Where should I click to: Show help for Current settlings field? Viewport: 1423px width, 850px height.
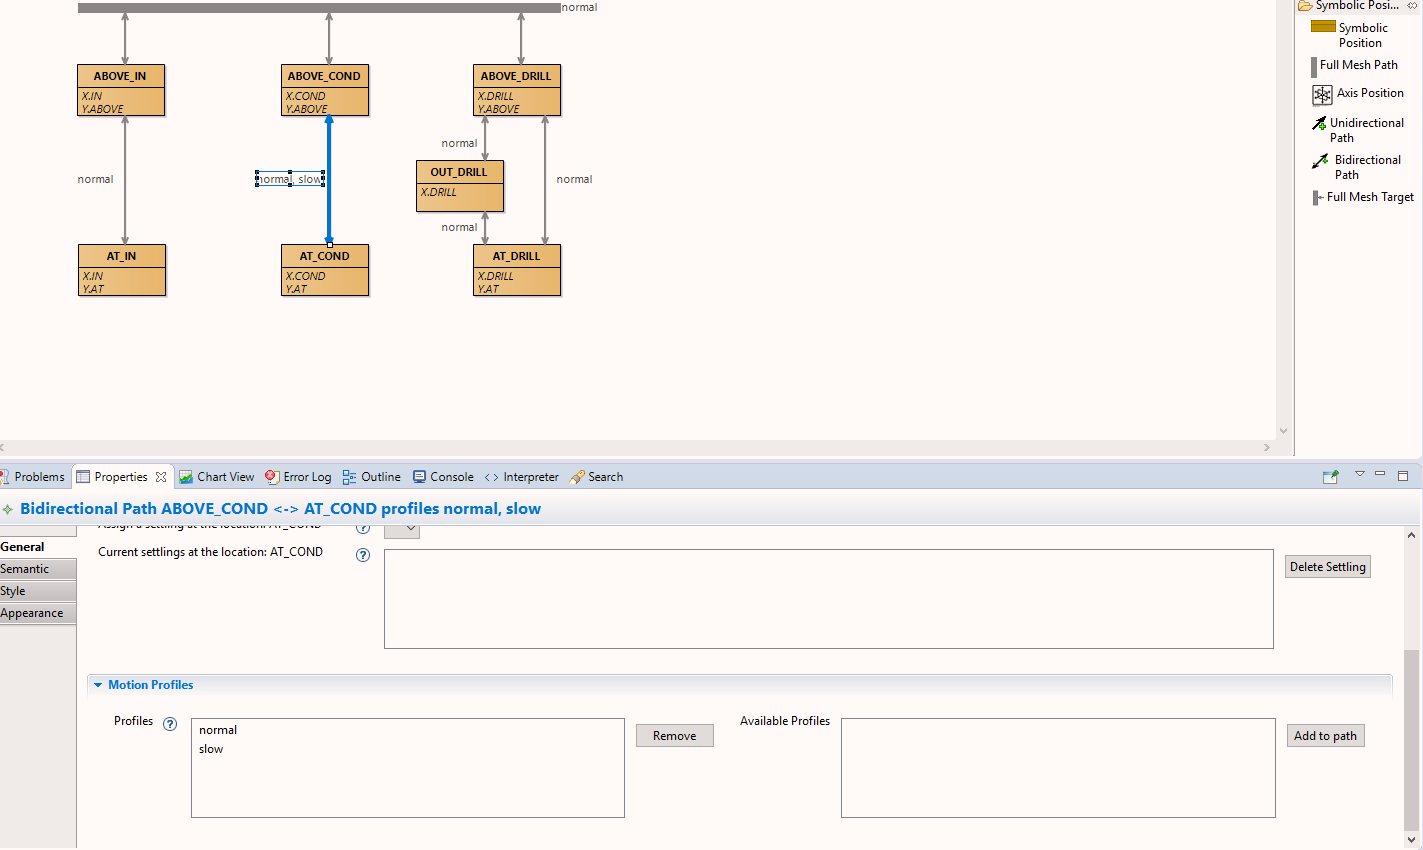pos(363,555)
